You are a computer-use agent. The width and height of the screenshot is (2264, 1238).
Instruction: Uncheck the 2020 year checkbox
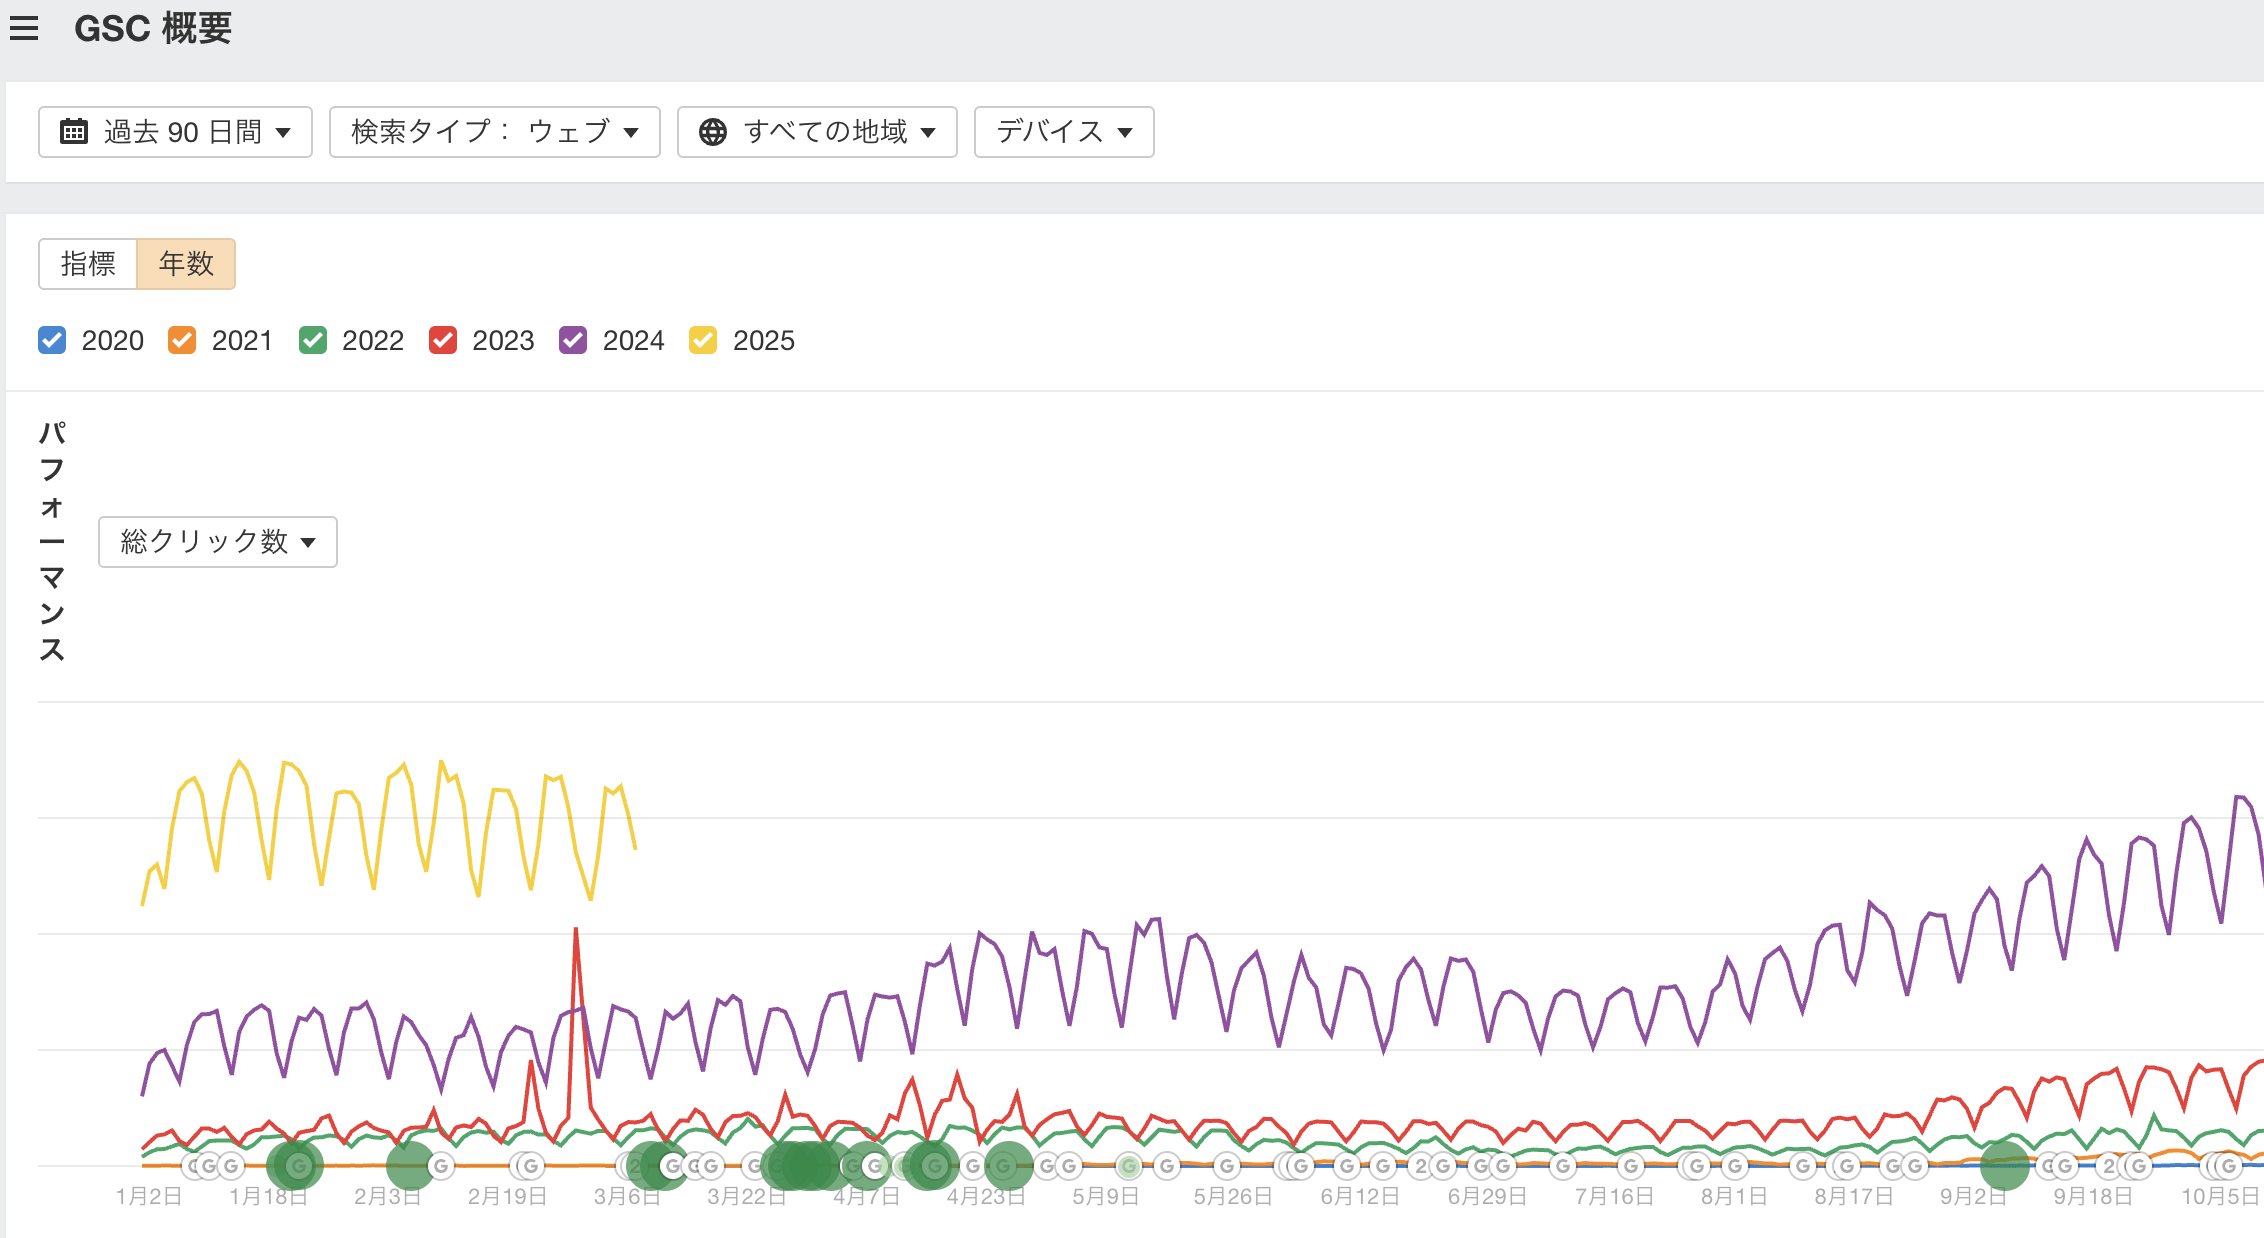click(x=52, y=340)
